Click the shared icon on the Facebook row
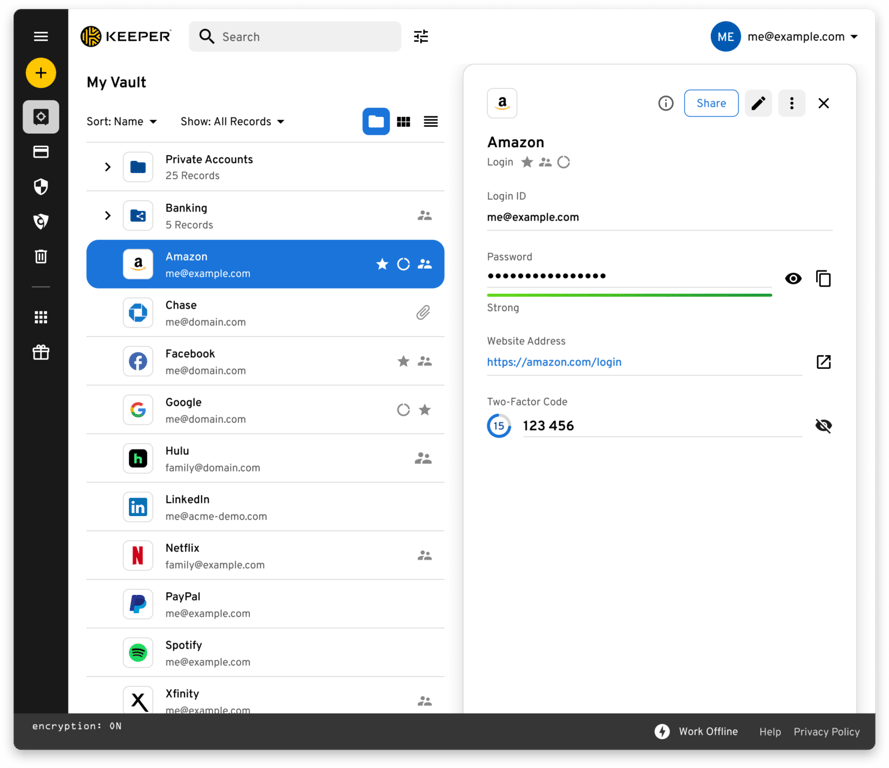 click(425, 361)
